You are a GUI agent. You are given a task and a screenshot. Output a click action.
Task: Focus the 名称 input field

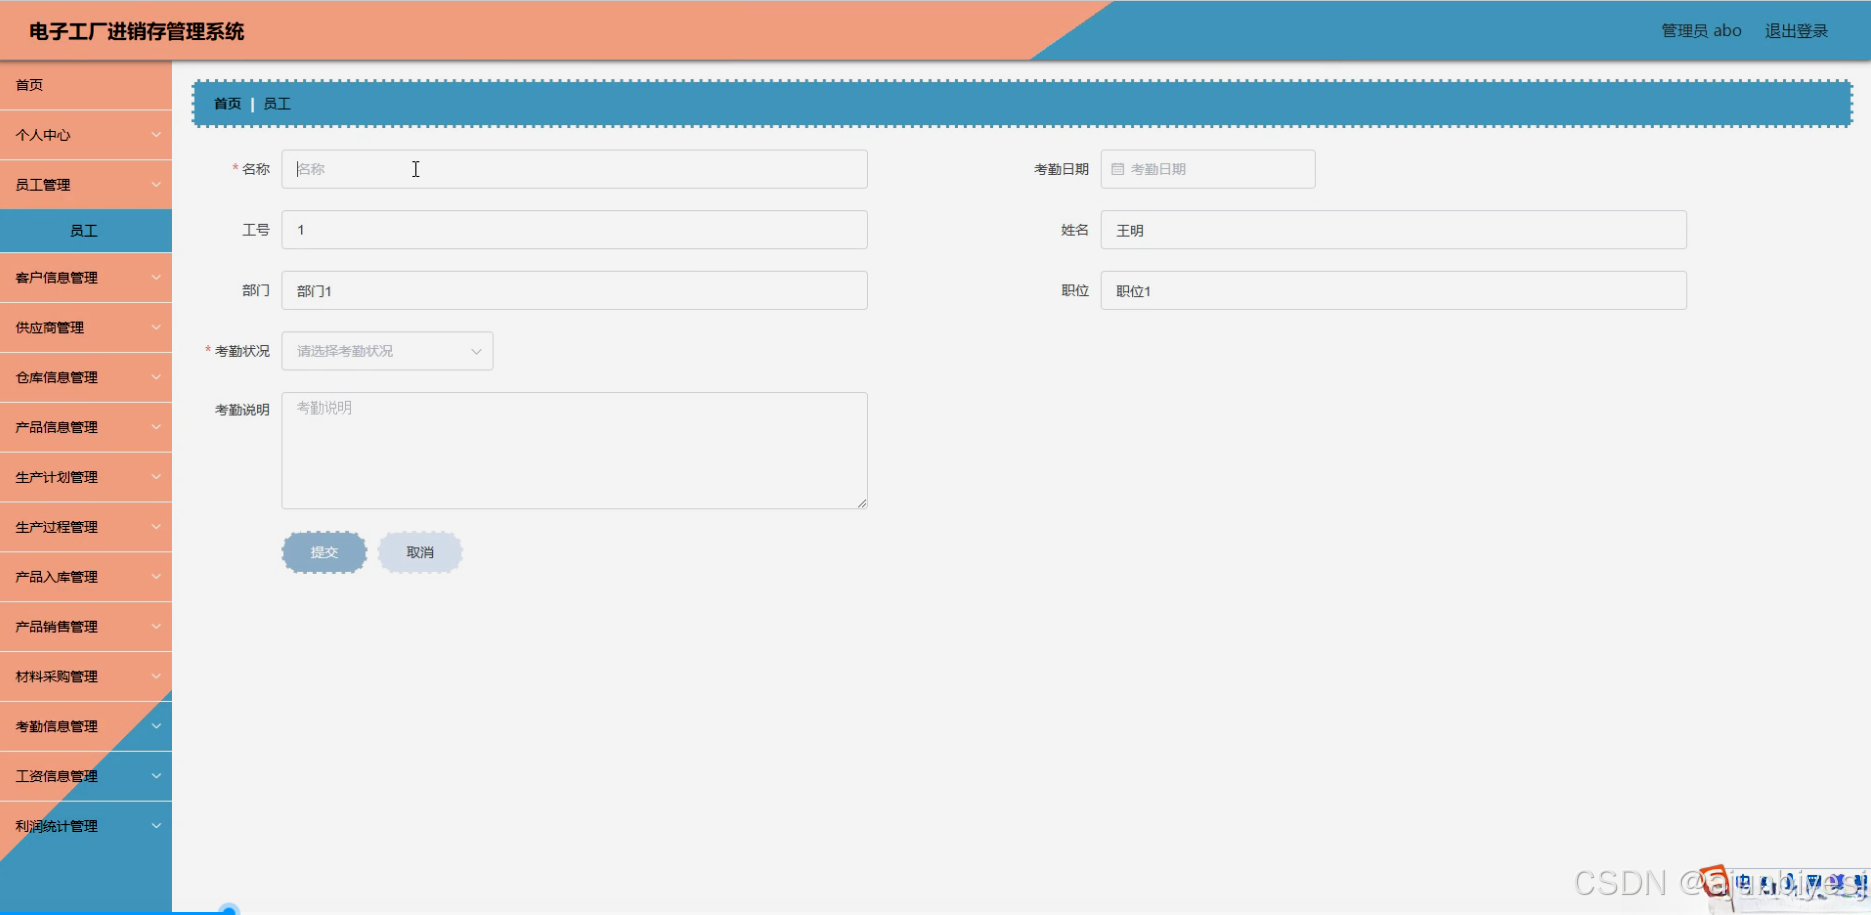pyautogui.click(x=575, y=169)
